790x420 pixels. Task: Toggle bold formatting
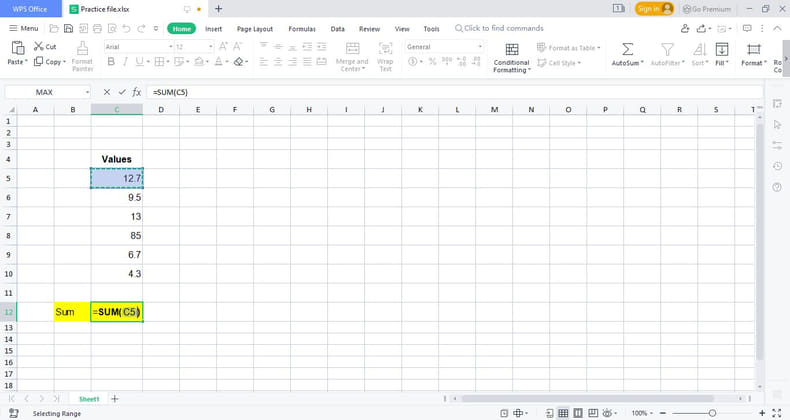(111, 61)
